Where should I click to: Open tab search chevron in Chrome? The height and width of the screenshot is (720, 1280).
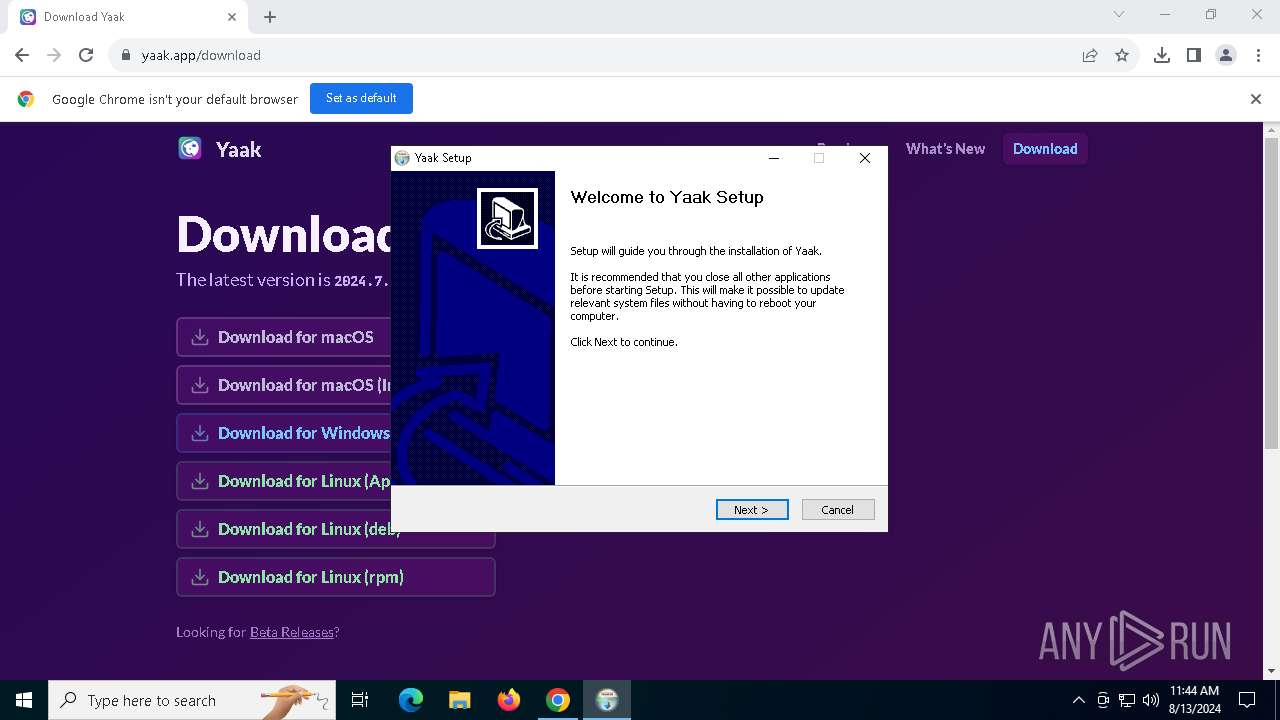[1119, 14]
